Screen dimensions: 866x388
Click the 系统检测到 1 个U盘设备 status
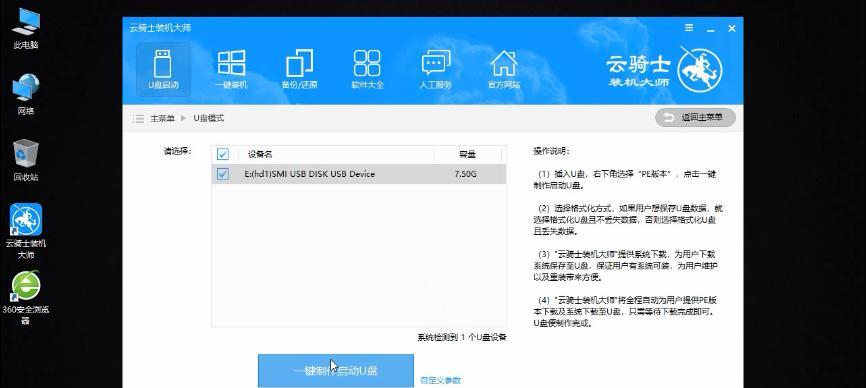[x=462, y=337]
